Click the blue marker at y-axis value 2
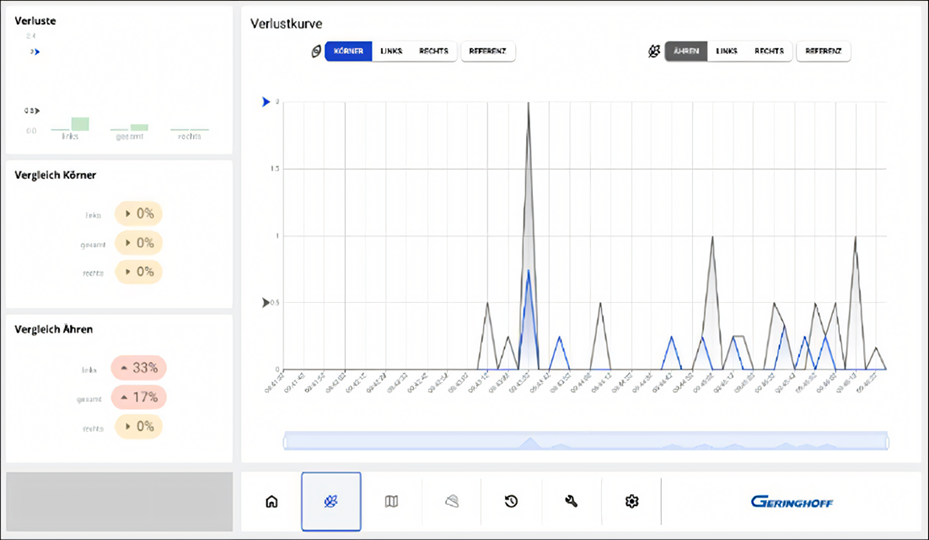The image size is (929, 540). [265, 102]
